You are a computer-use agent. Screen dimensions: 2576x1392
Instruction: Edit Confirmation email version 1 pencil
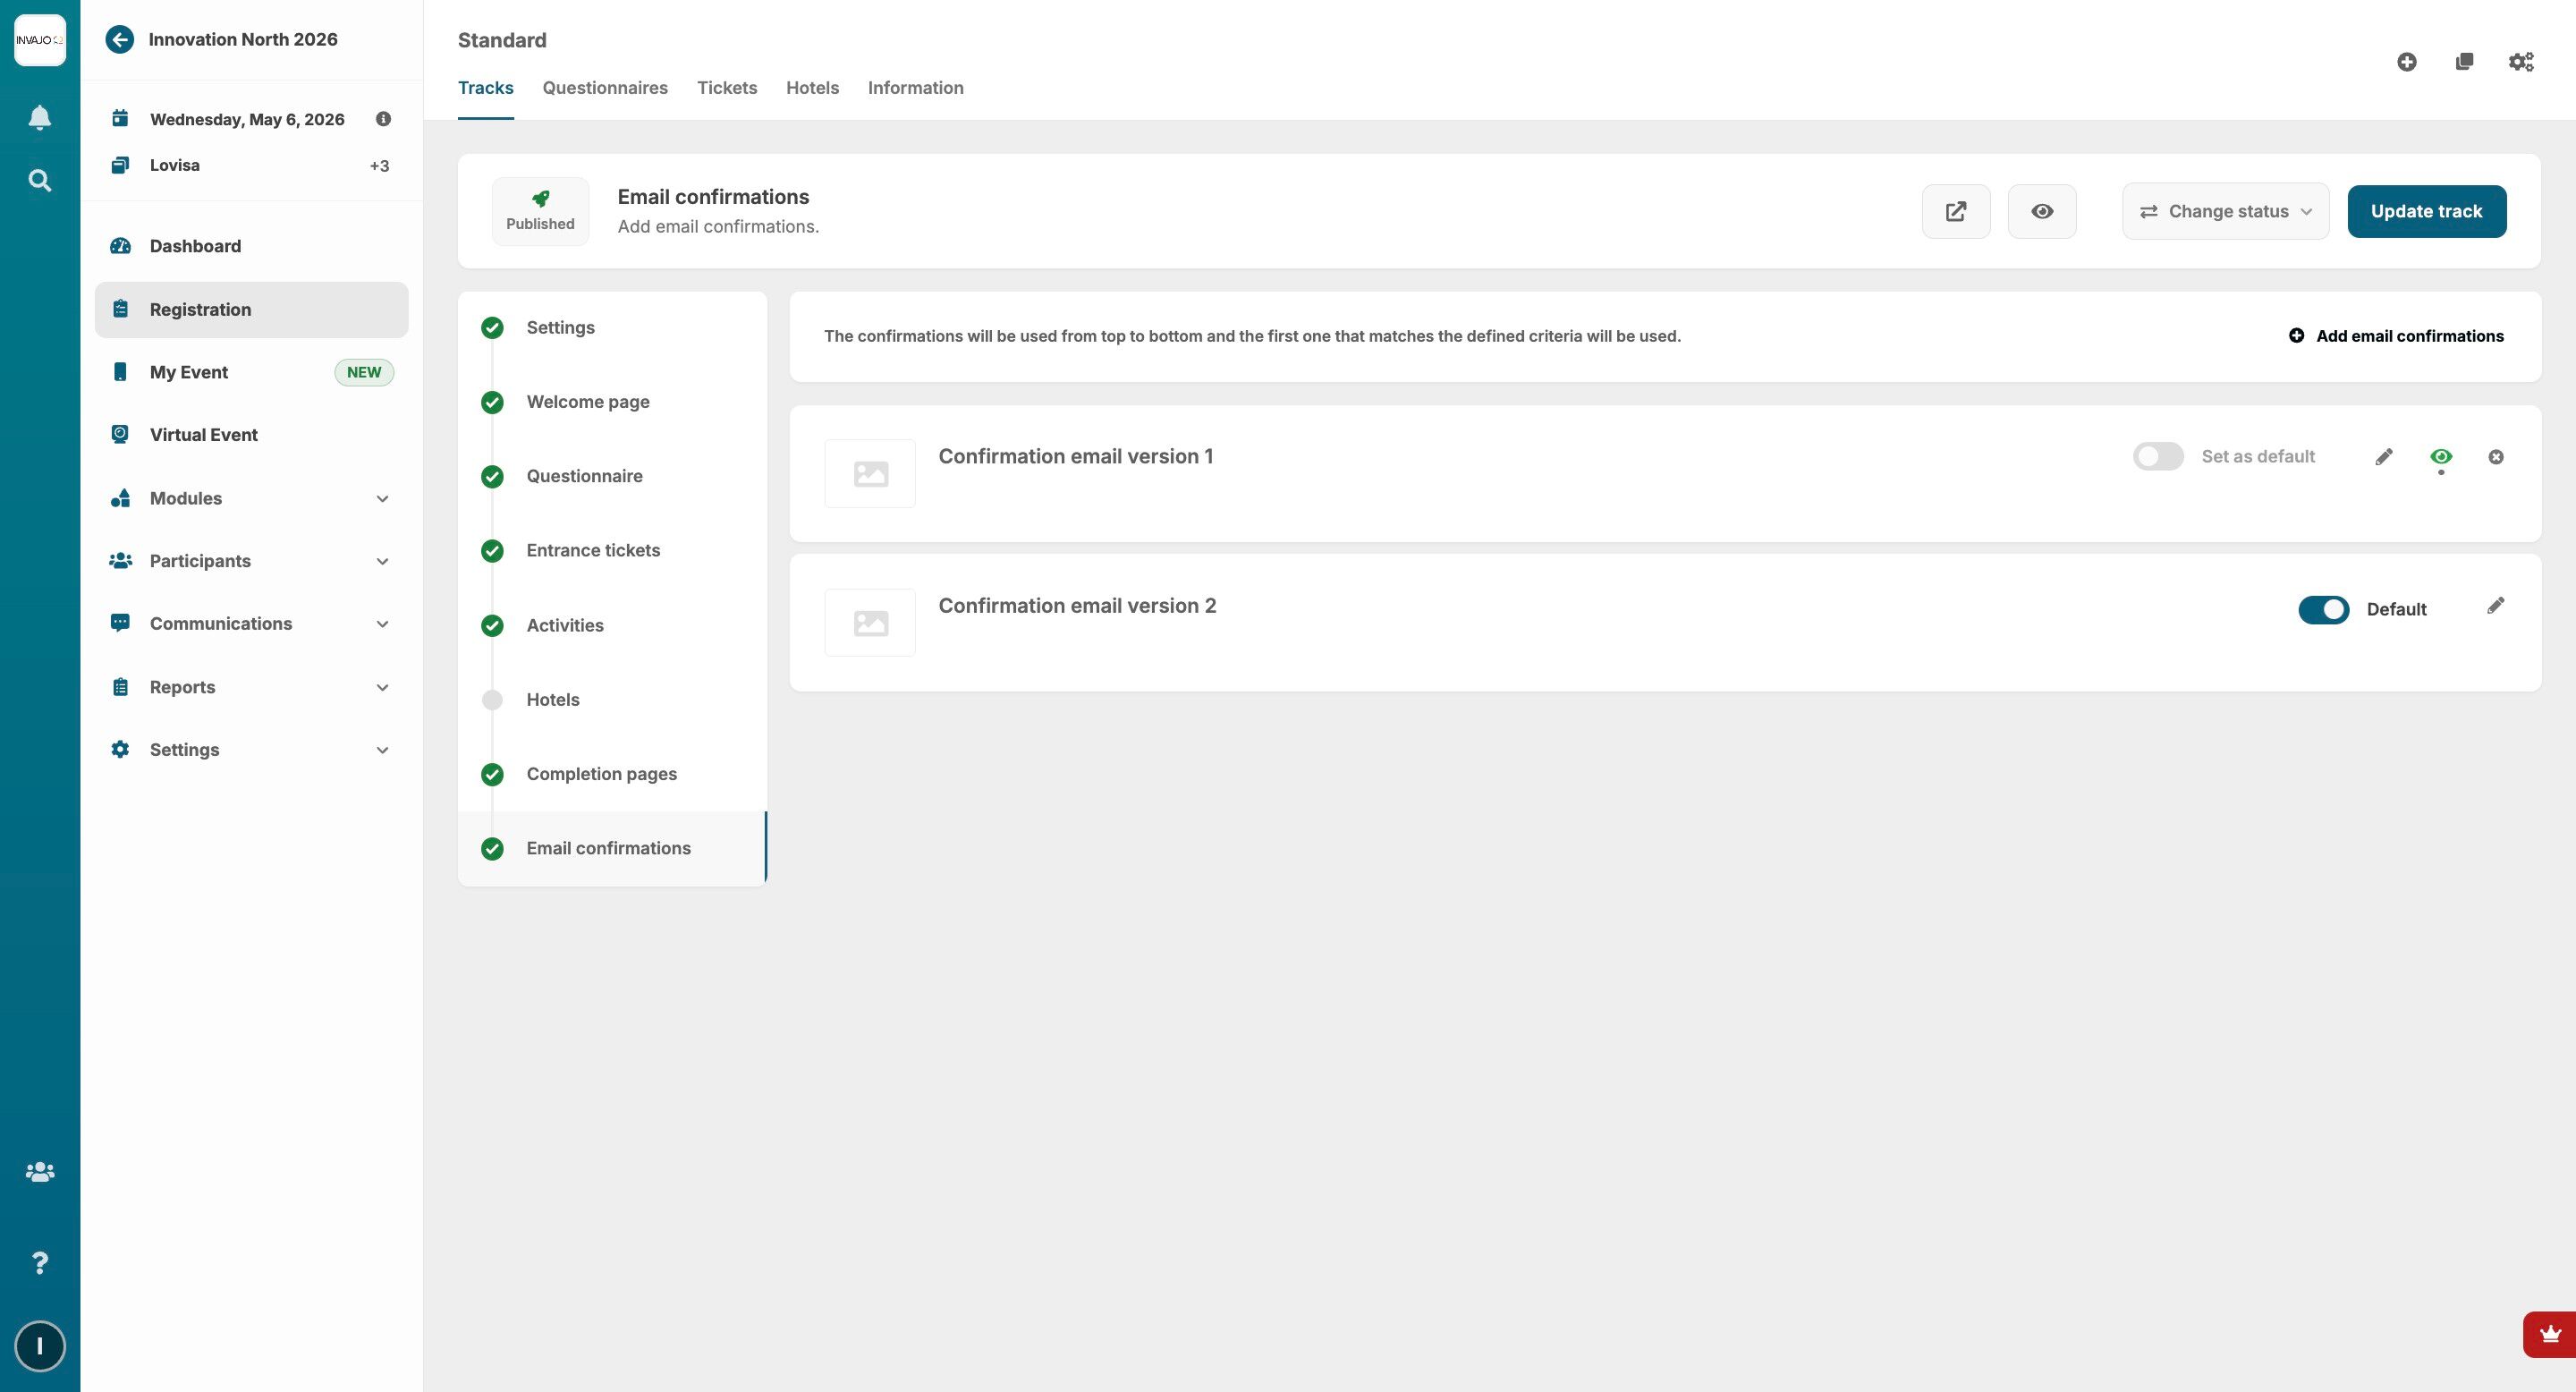click(2383, 457)
